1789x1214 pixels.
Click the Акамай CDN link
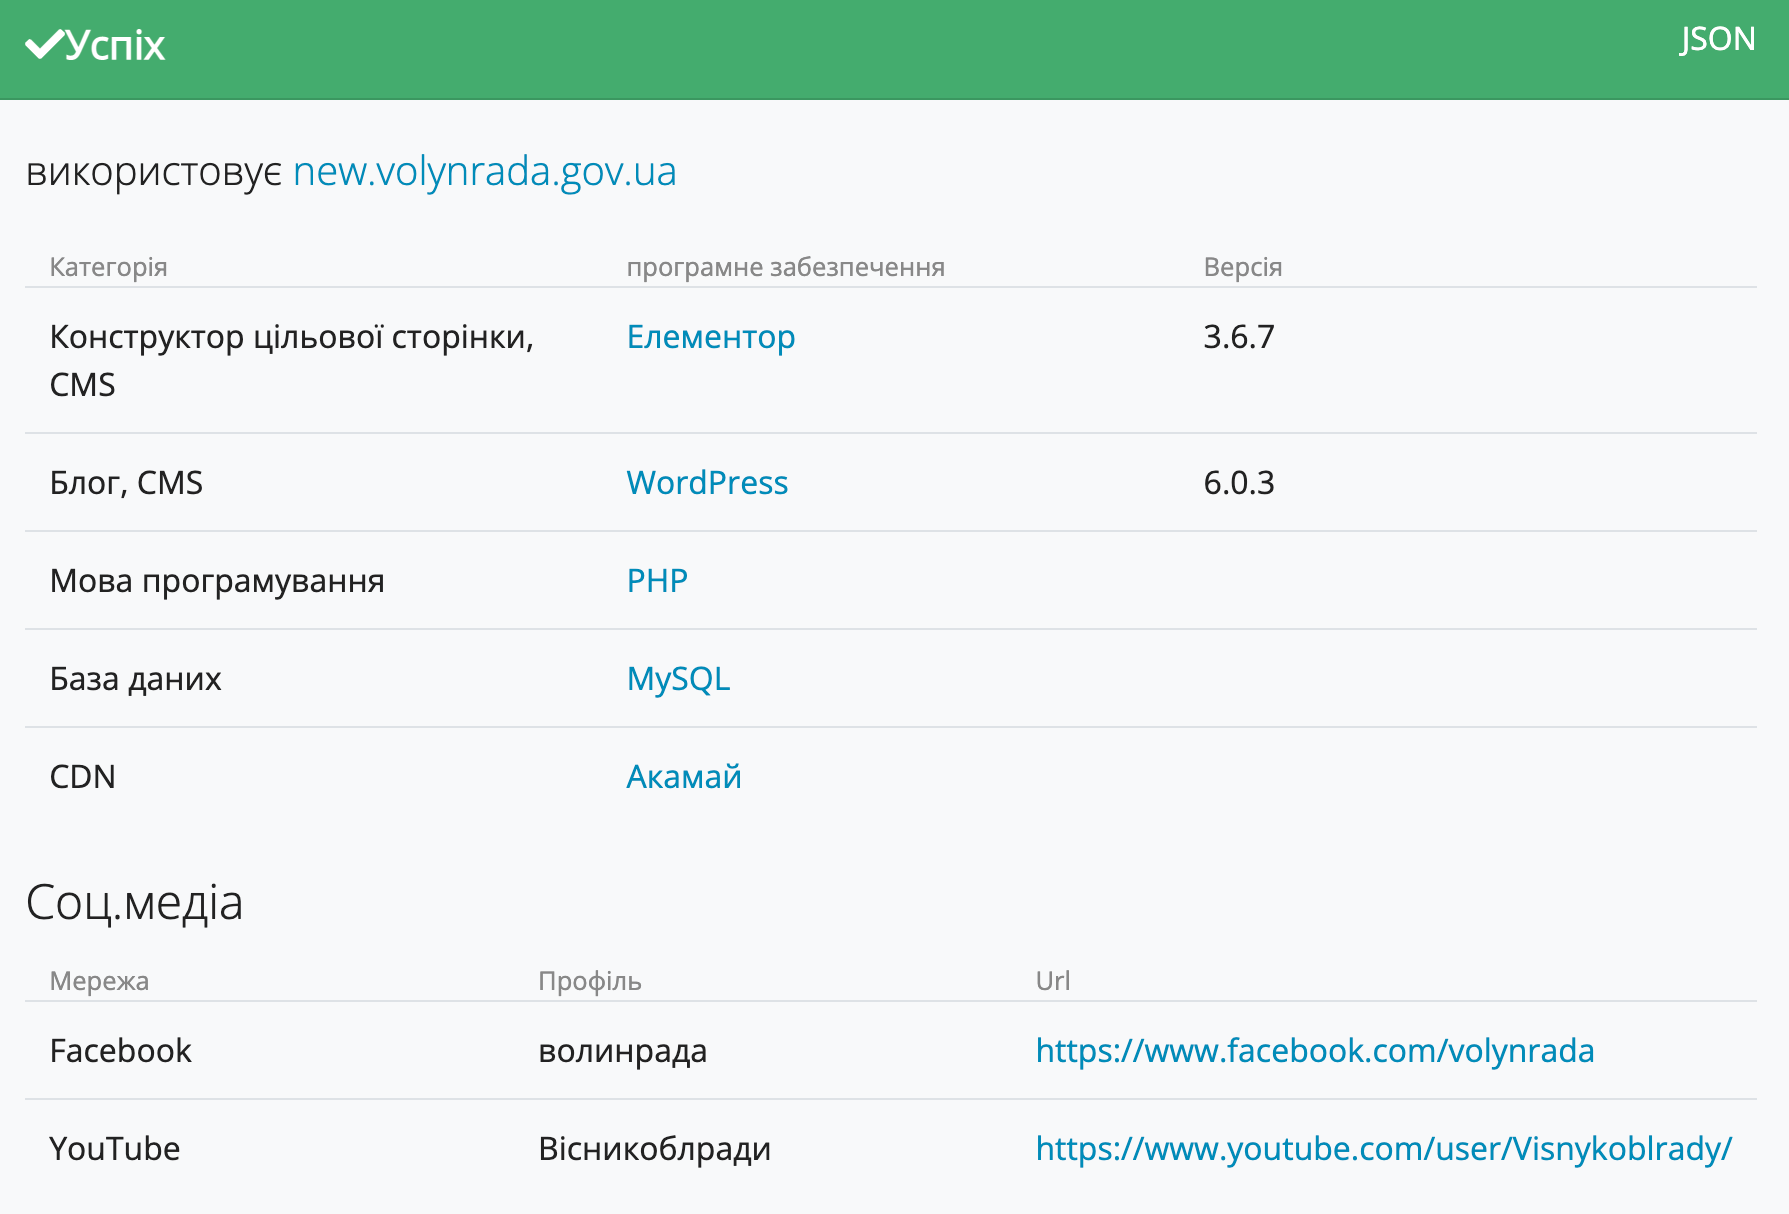pos(683,777)
